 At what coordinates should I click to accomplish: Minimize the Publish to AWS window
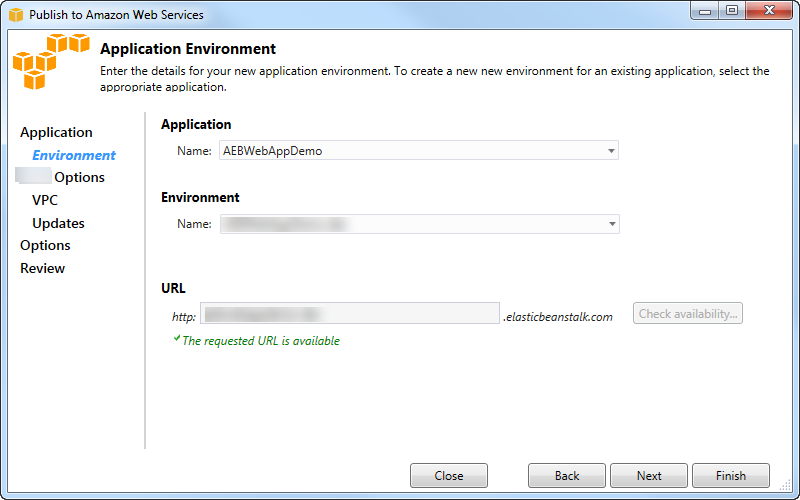(705, 13)
